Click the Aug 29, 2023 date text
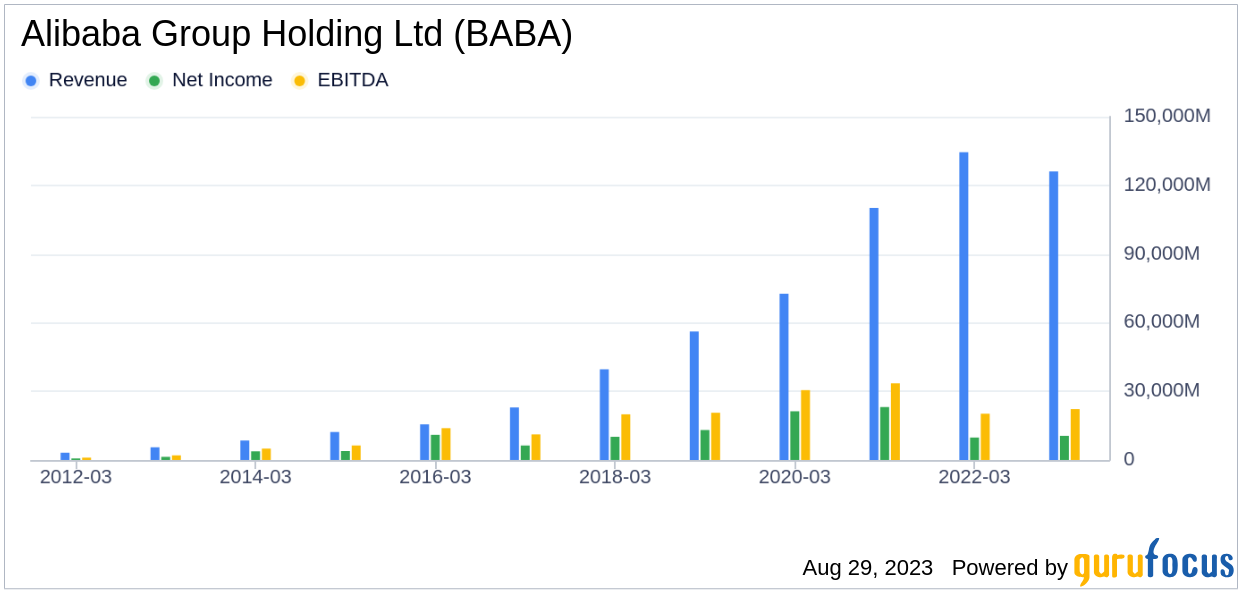This screenshot has height=593, width=1242. coord(867,568)
